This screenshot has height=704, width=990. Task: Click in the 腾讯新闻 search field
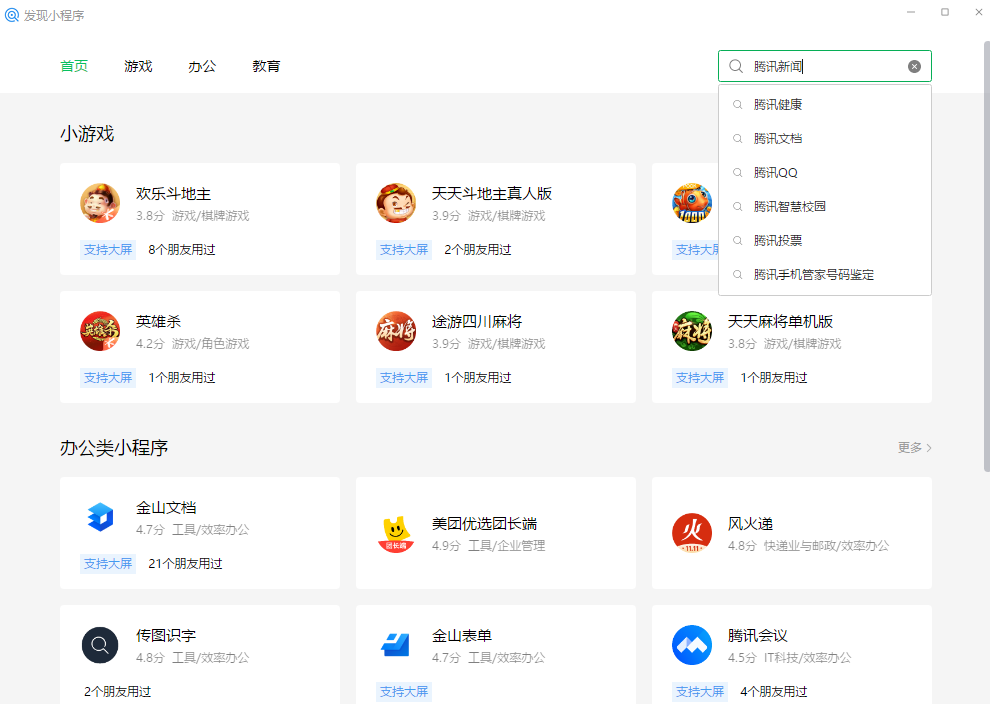tap(825, 66)
